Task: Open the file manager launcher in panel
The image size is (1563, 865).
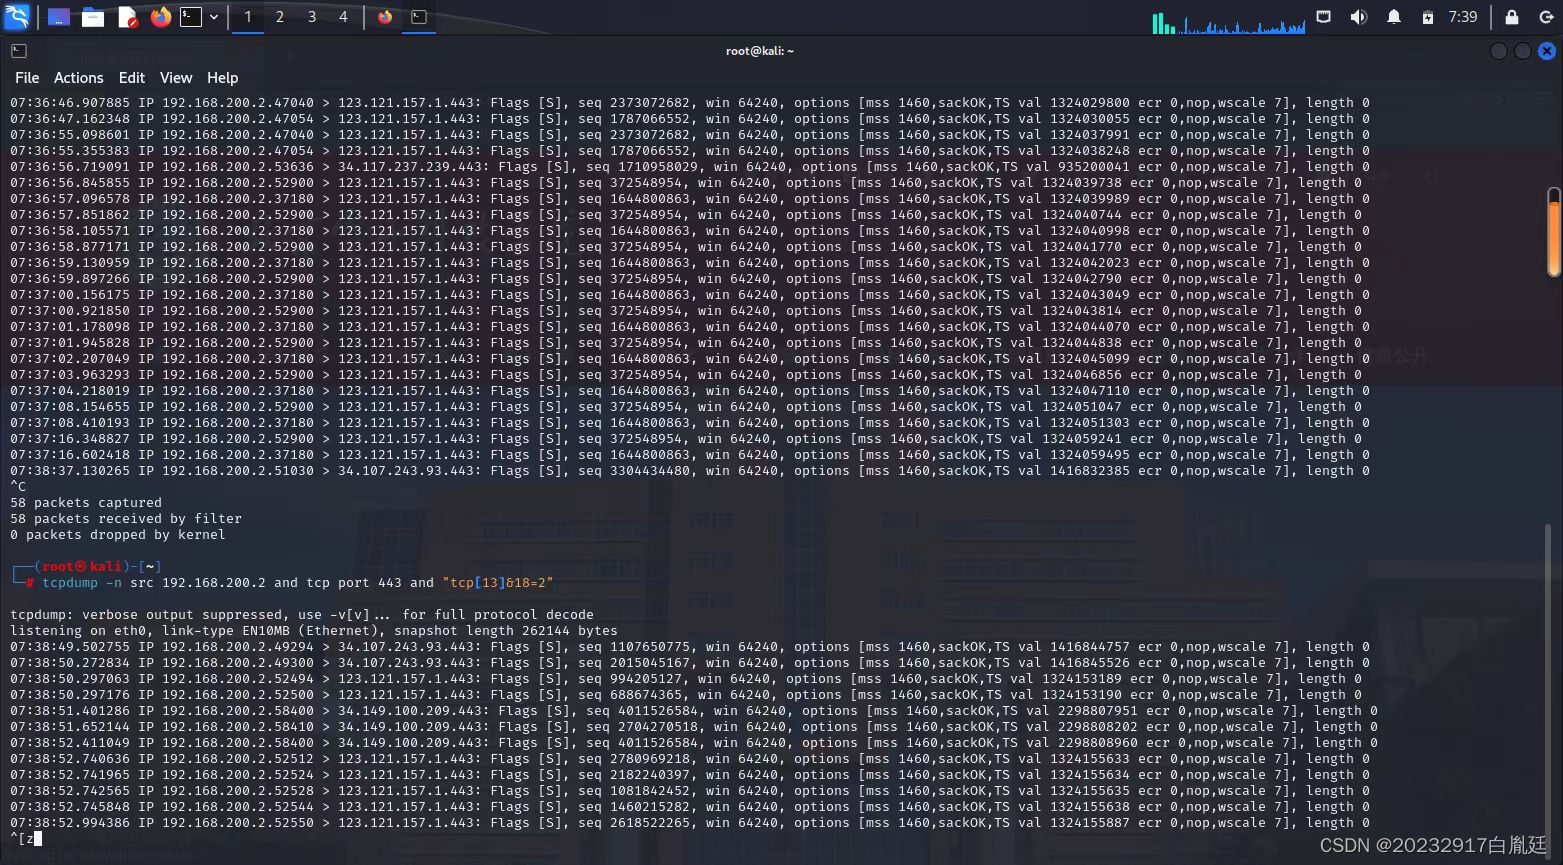Action: pos(93,17)
